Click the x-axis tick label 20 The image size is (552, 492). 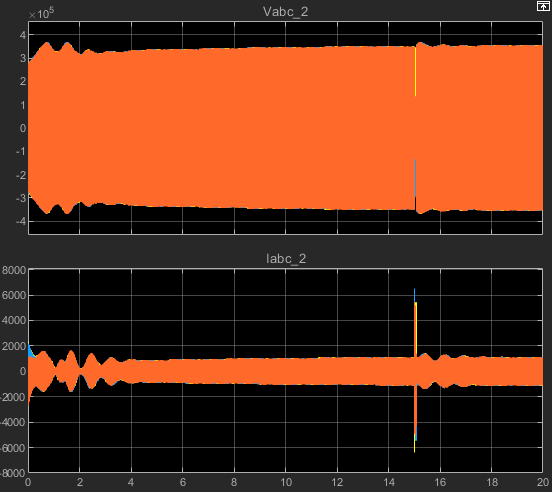tap(543, 482)
